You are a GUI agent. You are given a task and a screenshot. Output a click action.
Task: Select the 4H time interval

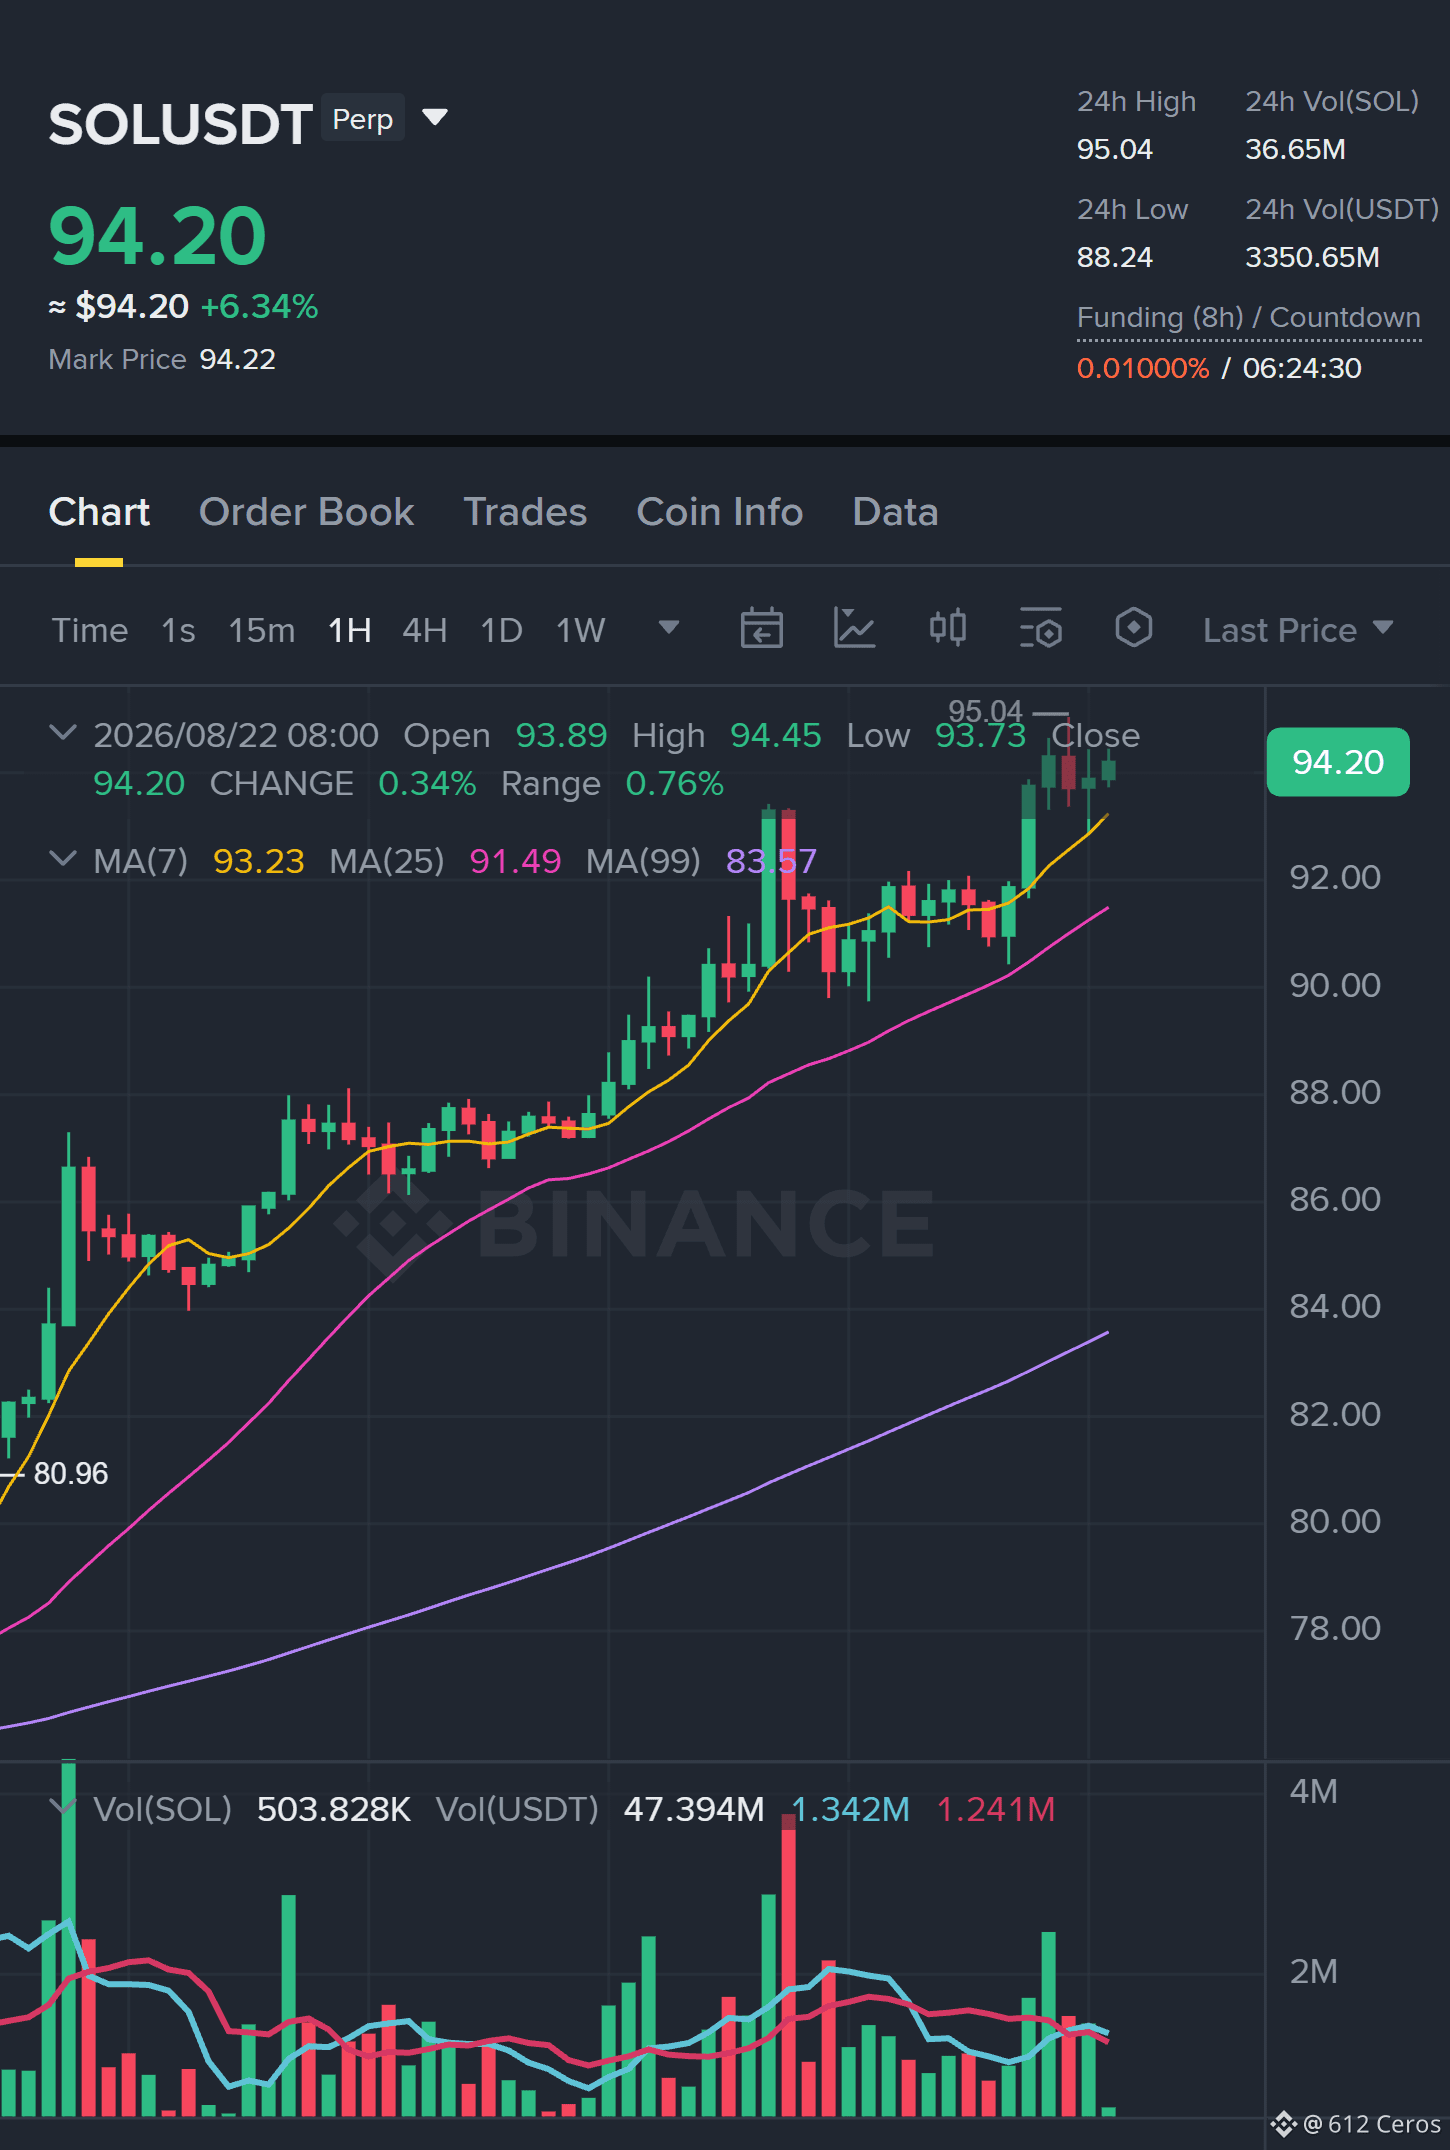click(424, 630)
